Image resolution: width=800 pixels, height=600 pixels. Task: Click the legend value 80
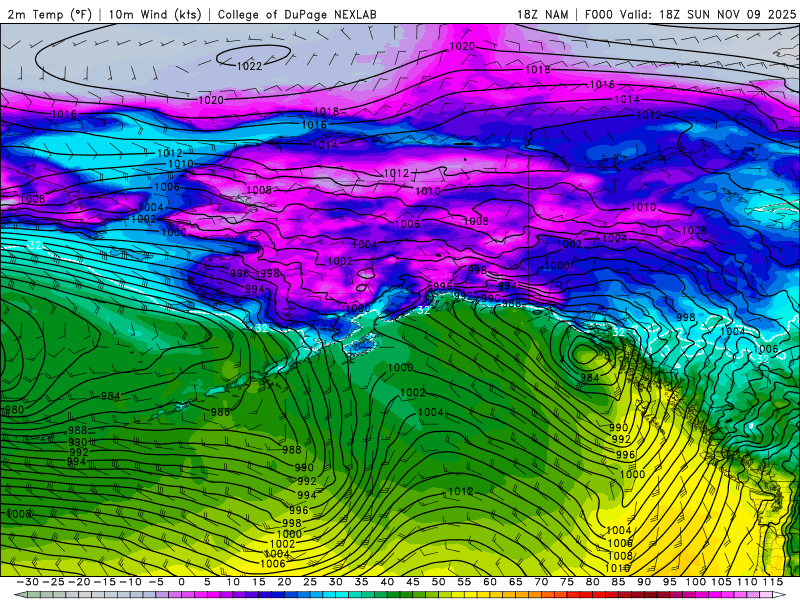592,582
